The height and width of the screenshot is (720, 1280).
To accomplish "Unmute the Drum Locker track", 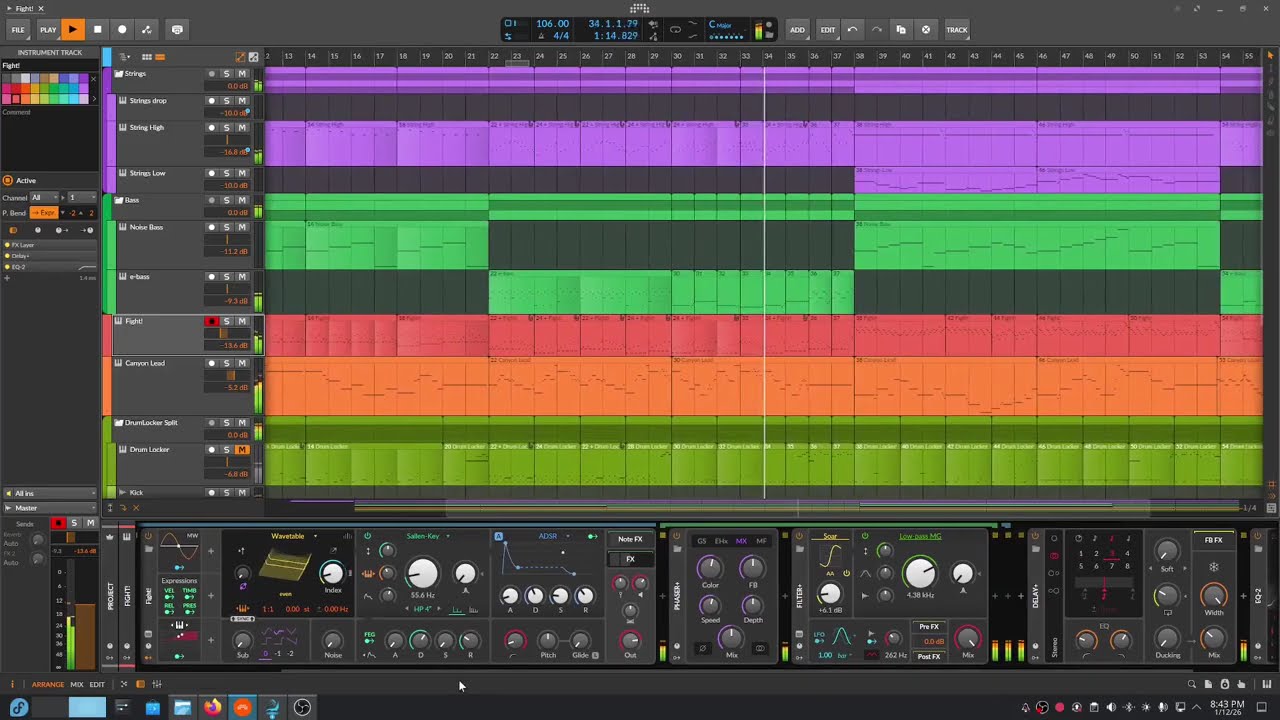I will [x=241, y=450].
